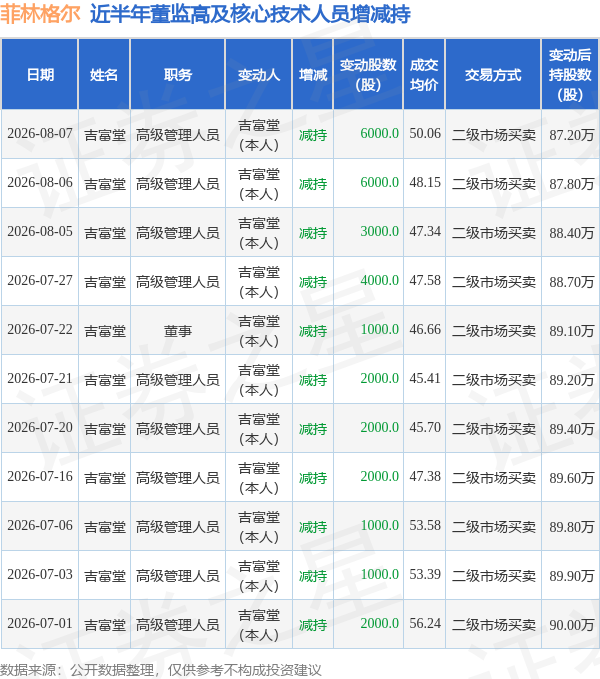Click the 2026-07-01 date cell

(x=40, y=624)
